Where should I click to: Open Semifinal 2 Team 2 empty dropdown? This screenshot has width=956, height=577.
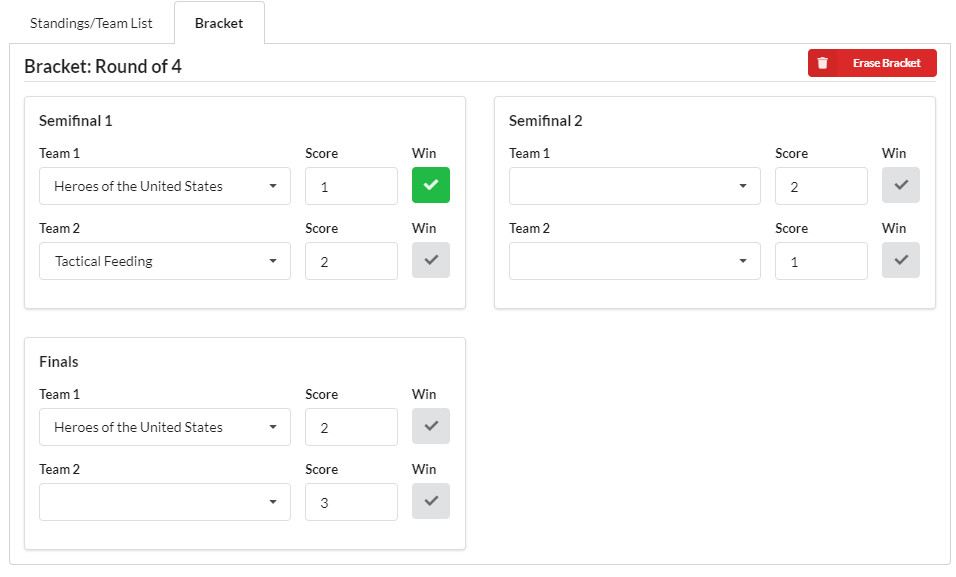635,261
